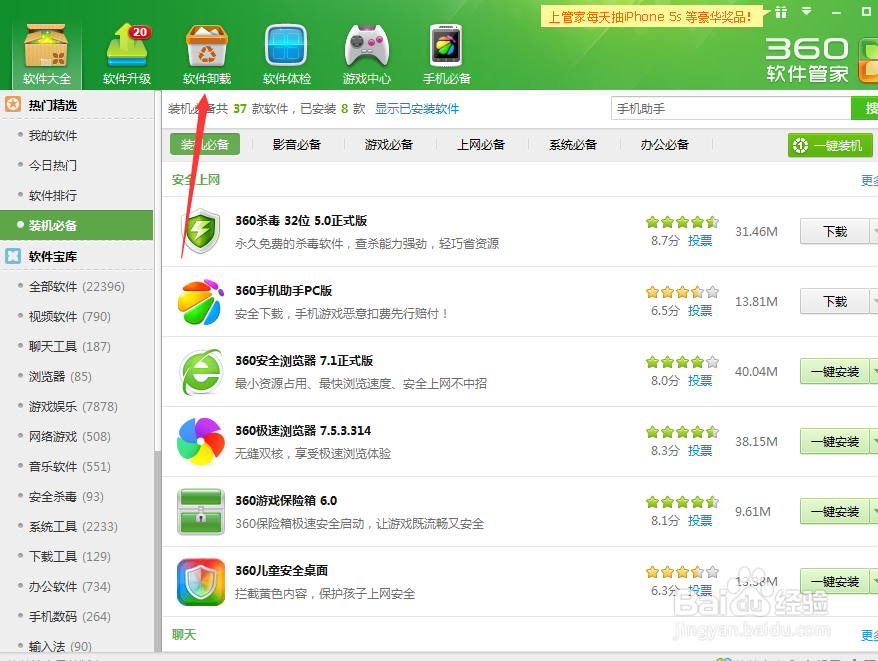878x661 pixels.
Task: Click the 360极速浏览器 colorful wheel icon
Action: pyautogui.click(x=199, y=441)
